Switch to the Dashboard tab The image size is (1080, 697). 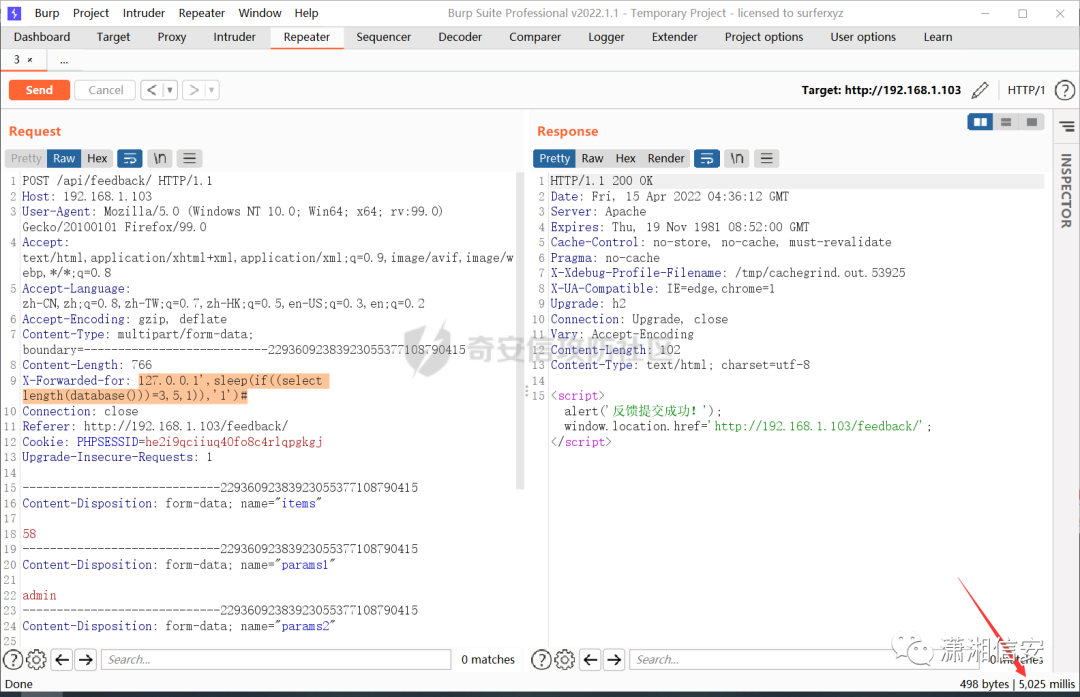coord(42,37)
